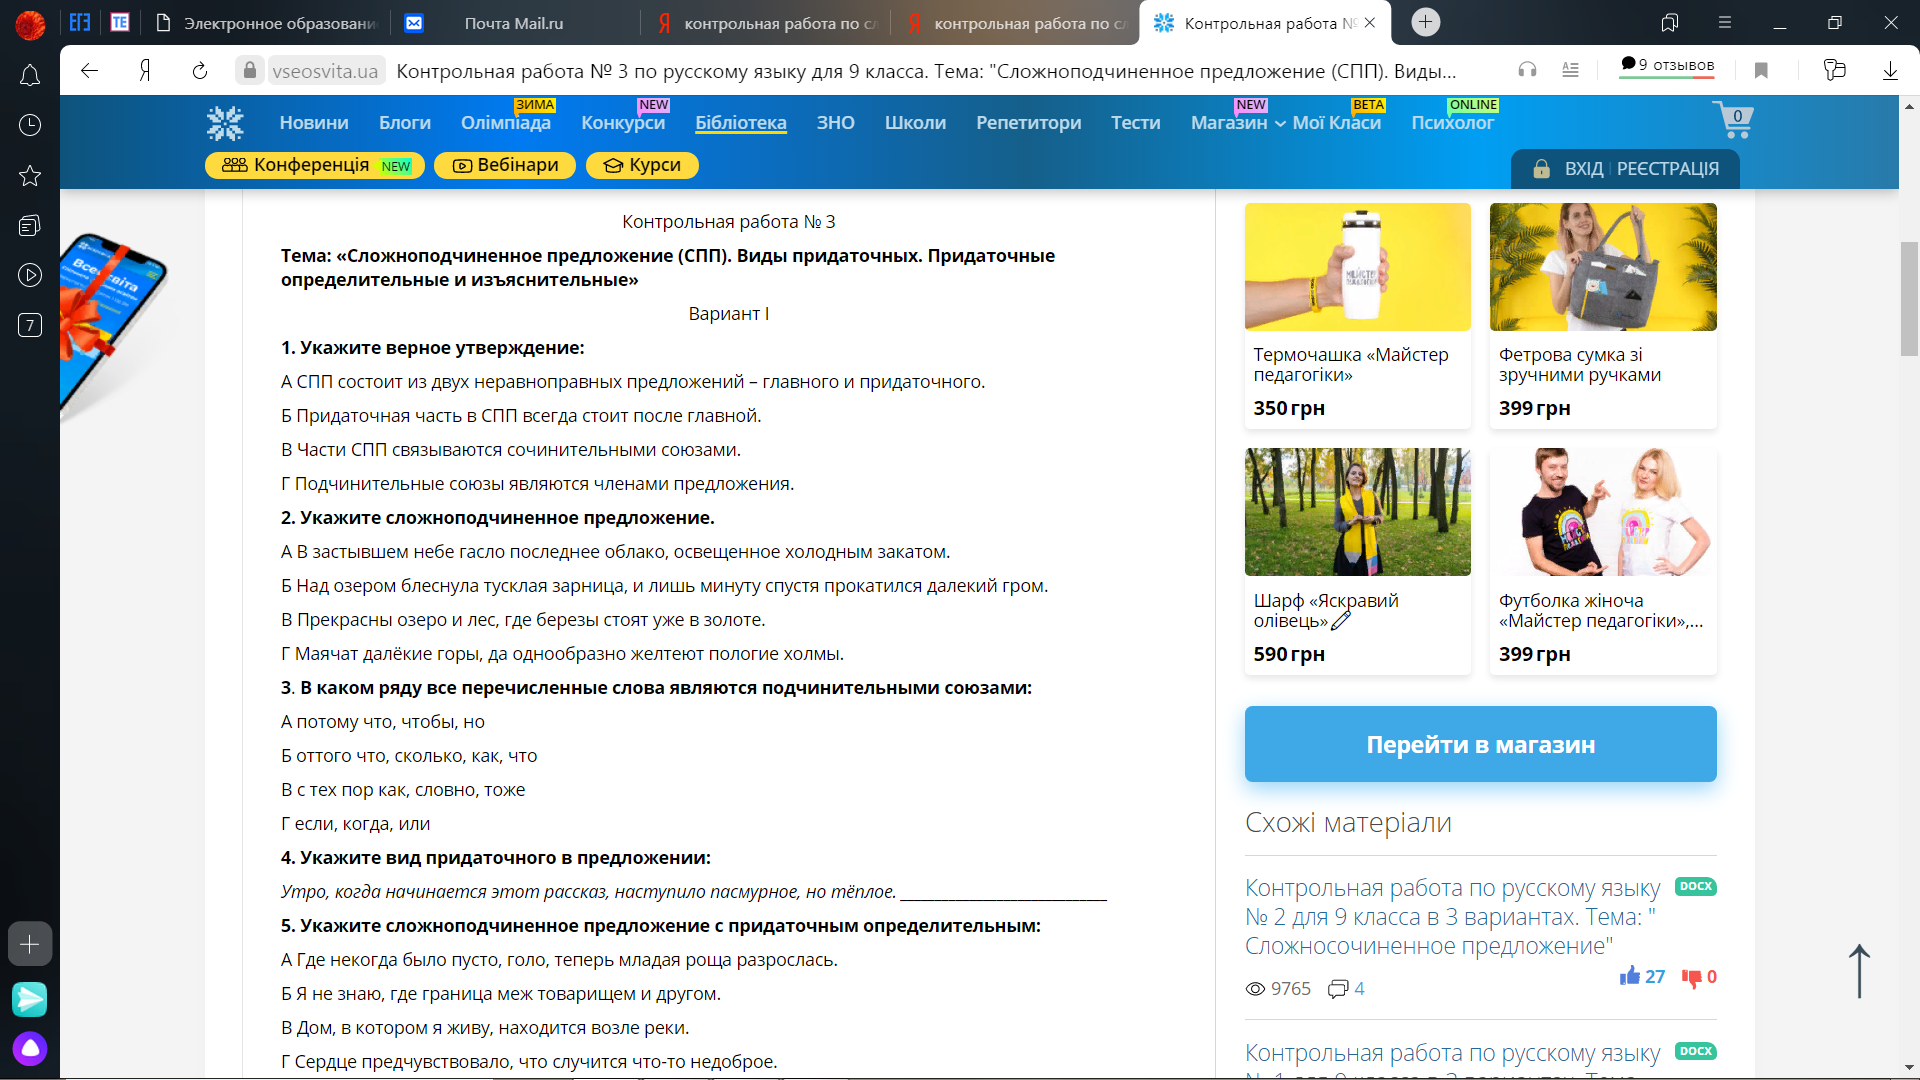This screenshot has height=1080, width=1920.
Task: Switch to the Почта Mail.ru tab
Action: 513,23
